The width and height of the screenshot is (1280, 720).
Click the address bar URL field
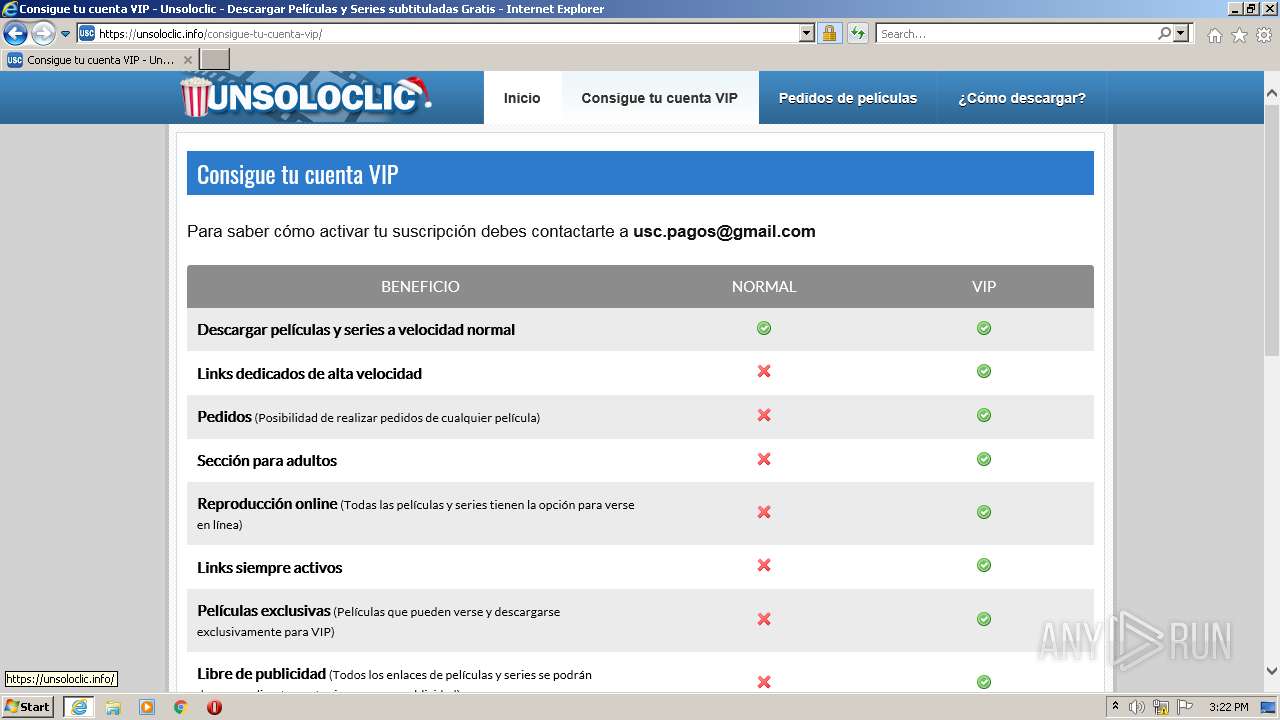(447, 33)
